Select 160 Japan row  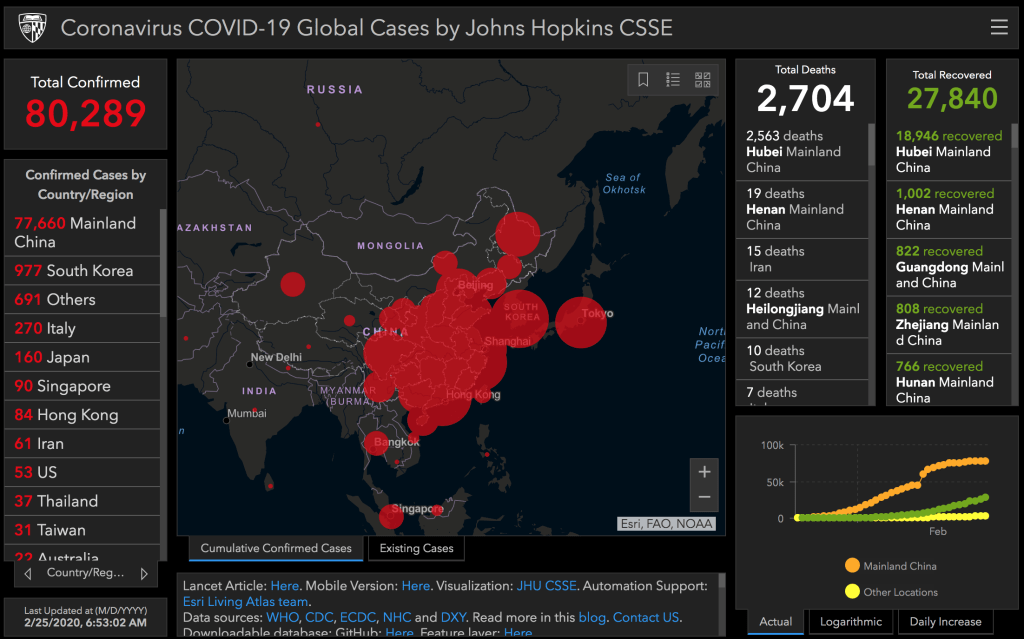(82, 357)
